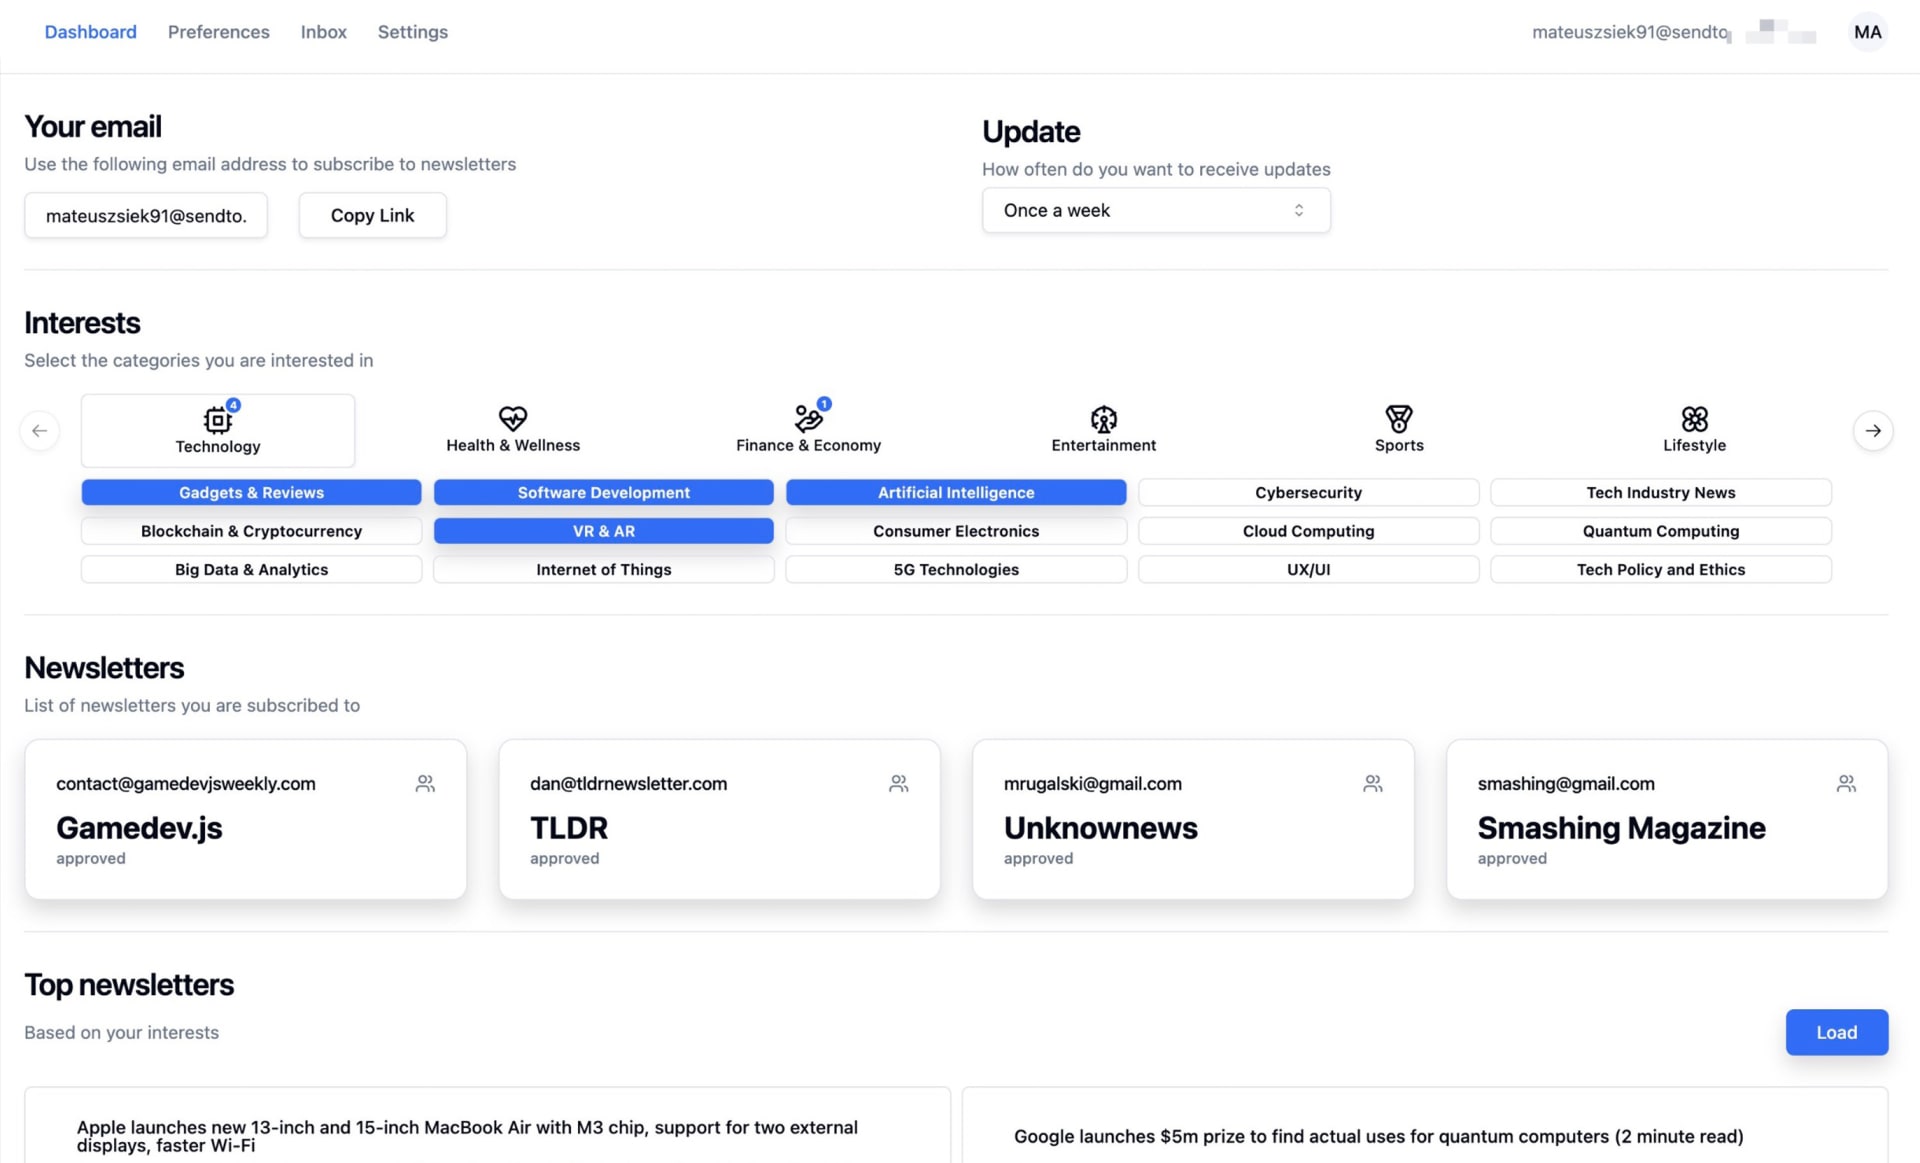This screenshot has height=1163, width=1920.
Task: Open the Preferences tab
Action: [x=218, y=32]
